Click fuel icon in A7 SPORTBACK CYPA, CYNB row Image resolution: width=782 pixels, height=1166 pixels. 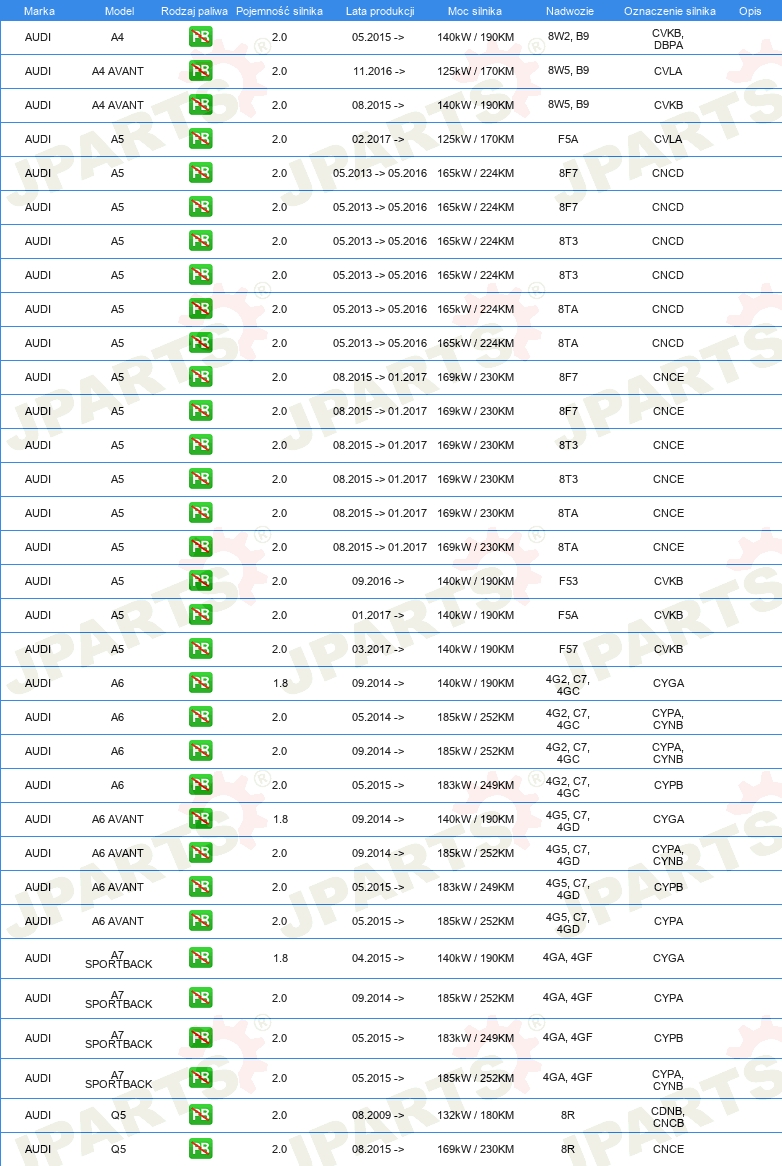coord(201,1078)
